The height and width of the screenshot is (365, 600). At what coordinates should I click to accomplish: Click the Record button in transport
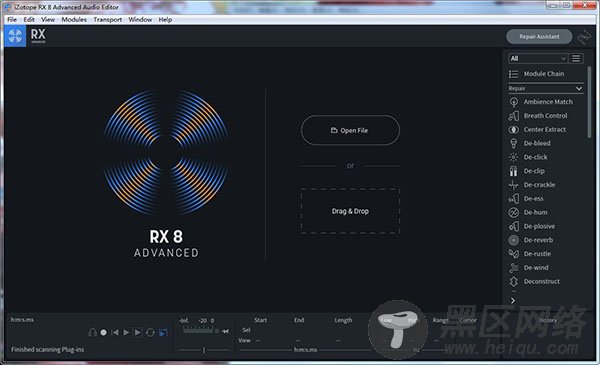(103, 332)
